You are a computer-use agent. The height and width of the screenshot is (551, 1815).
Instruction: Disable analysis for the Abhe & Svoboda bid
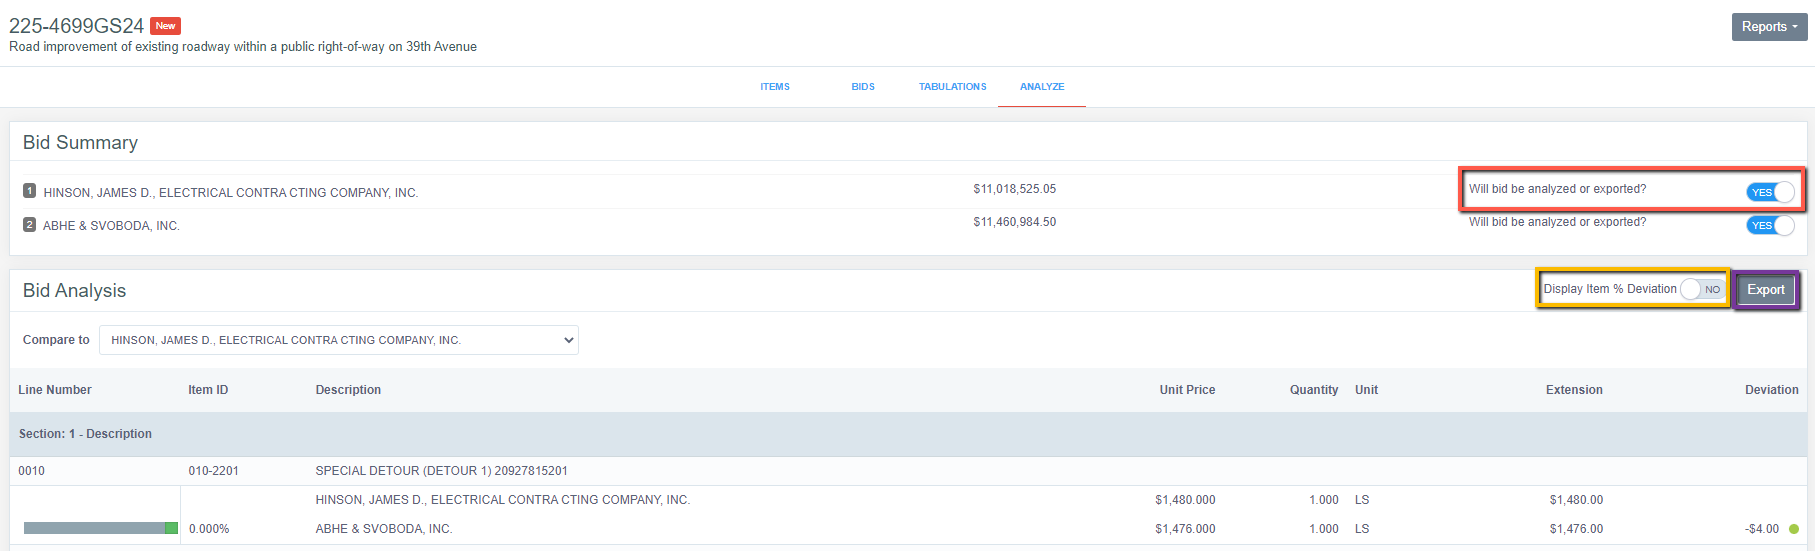1769,225
